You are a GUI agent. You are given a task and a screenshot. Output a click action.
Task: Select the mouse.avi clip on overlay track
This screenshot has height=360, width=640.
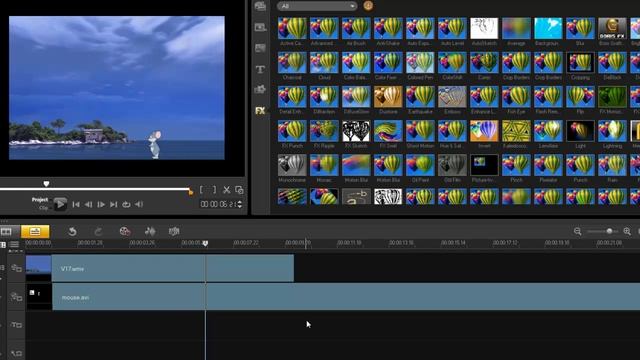coord(333,297)
